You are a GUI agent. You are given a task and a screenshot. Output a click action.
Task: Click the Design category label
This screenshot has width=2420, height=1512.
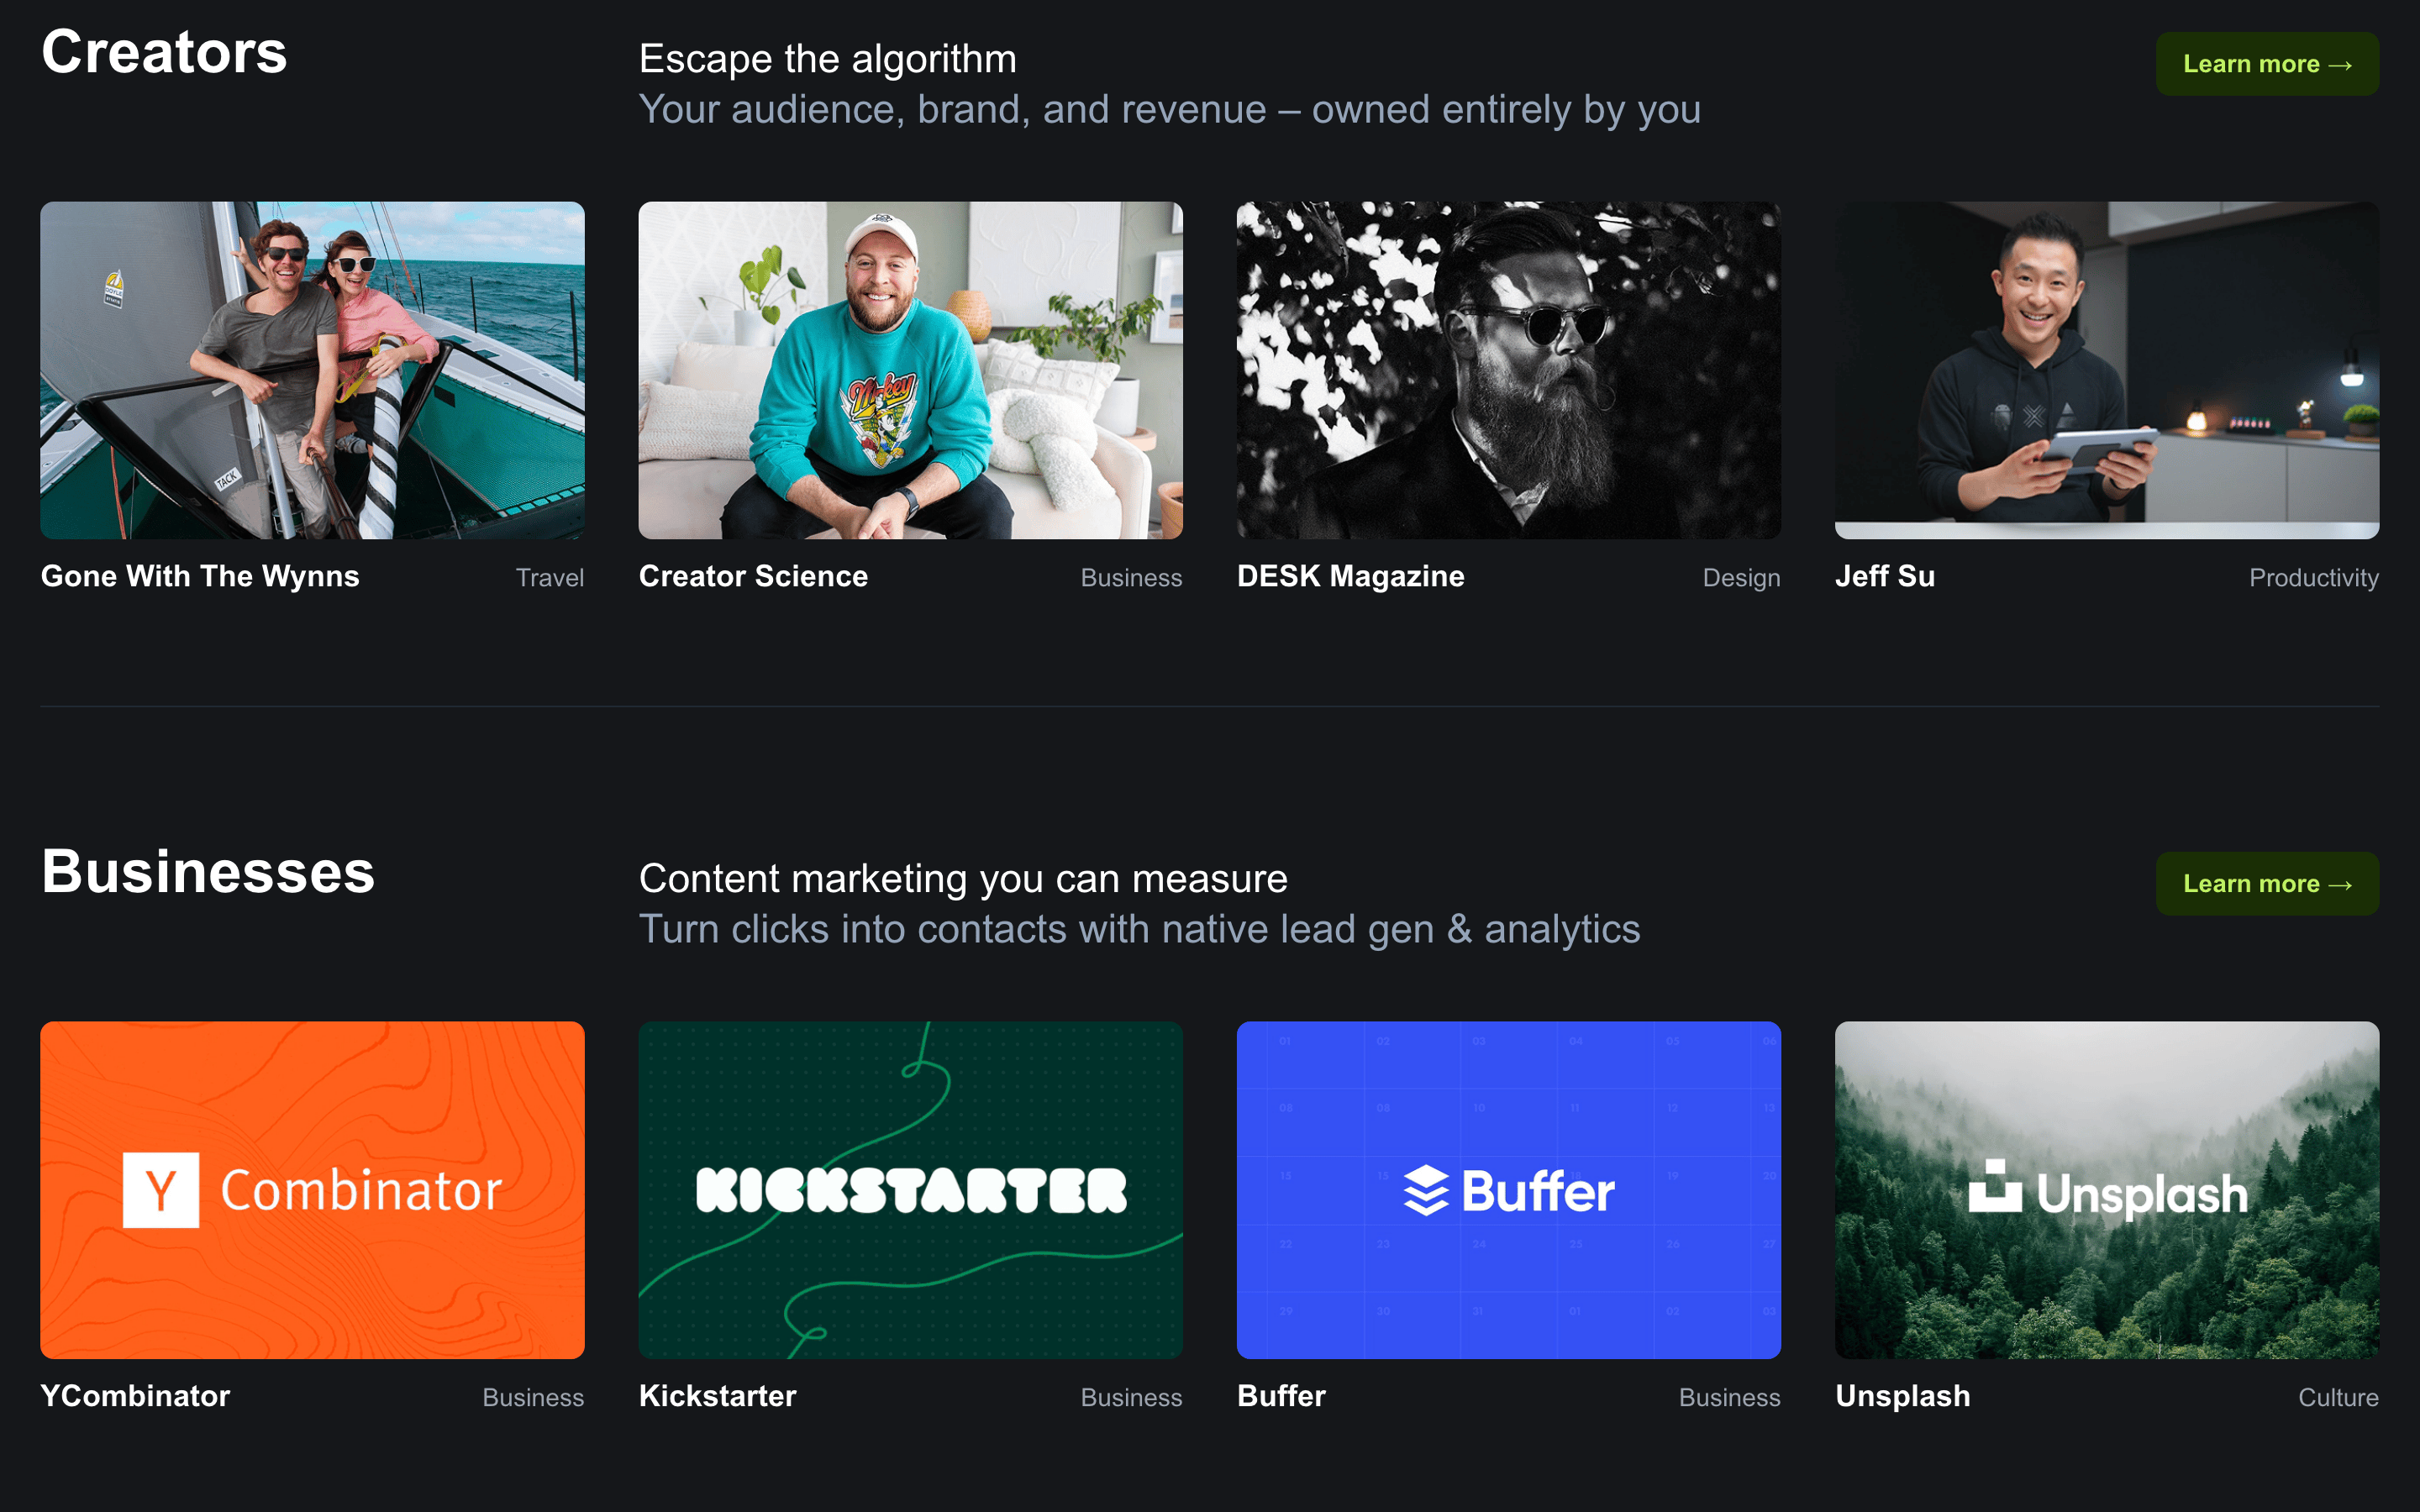tap(1741, 578)
